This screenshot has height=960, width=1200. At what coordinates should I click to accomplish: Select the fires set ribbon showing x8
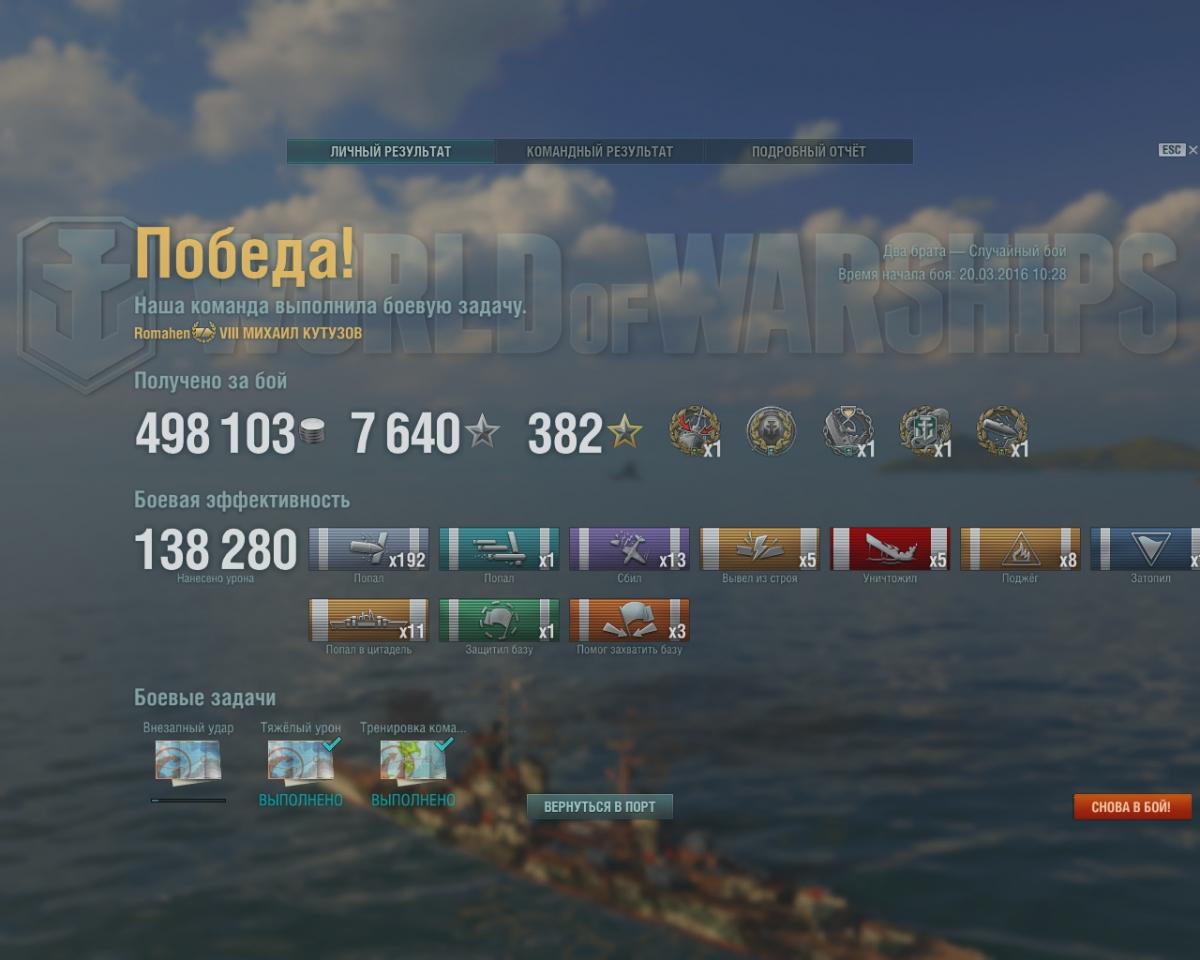click(x=1020, y=549)
